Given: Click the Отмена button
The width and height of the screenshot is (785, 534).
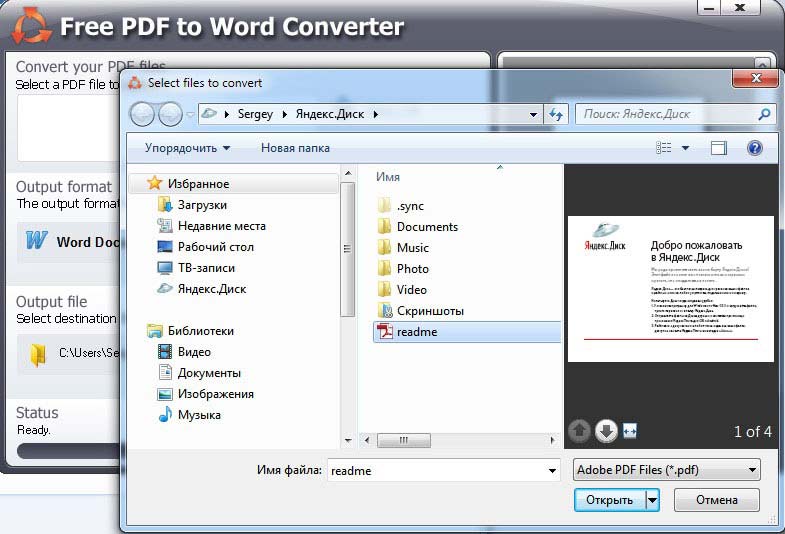Looking at the screenshot, I should (x=716, y=500).
